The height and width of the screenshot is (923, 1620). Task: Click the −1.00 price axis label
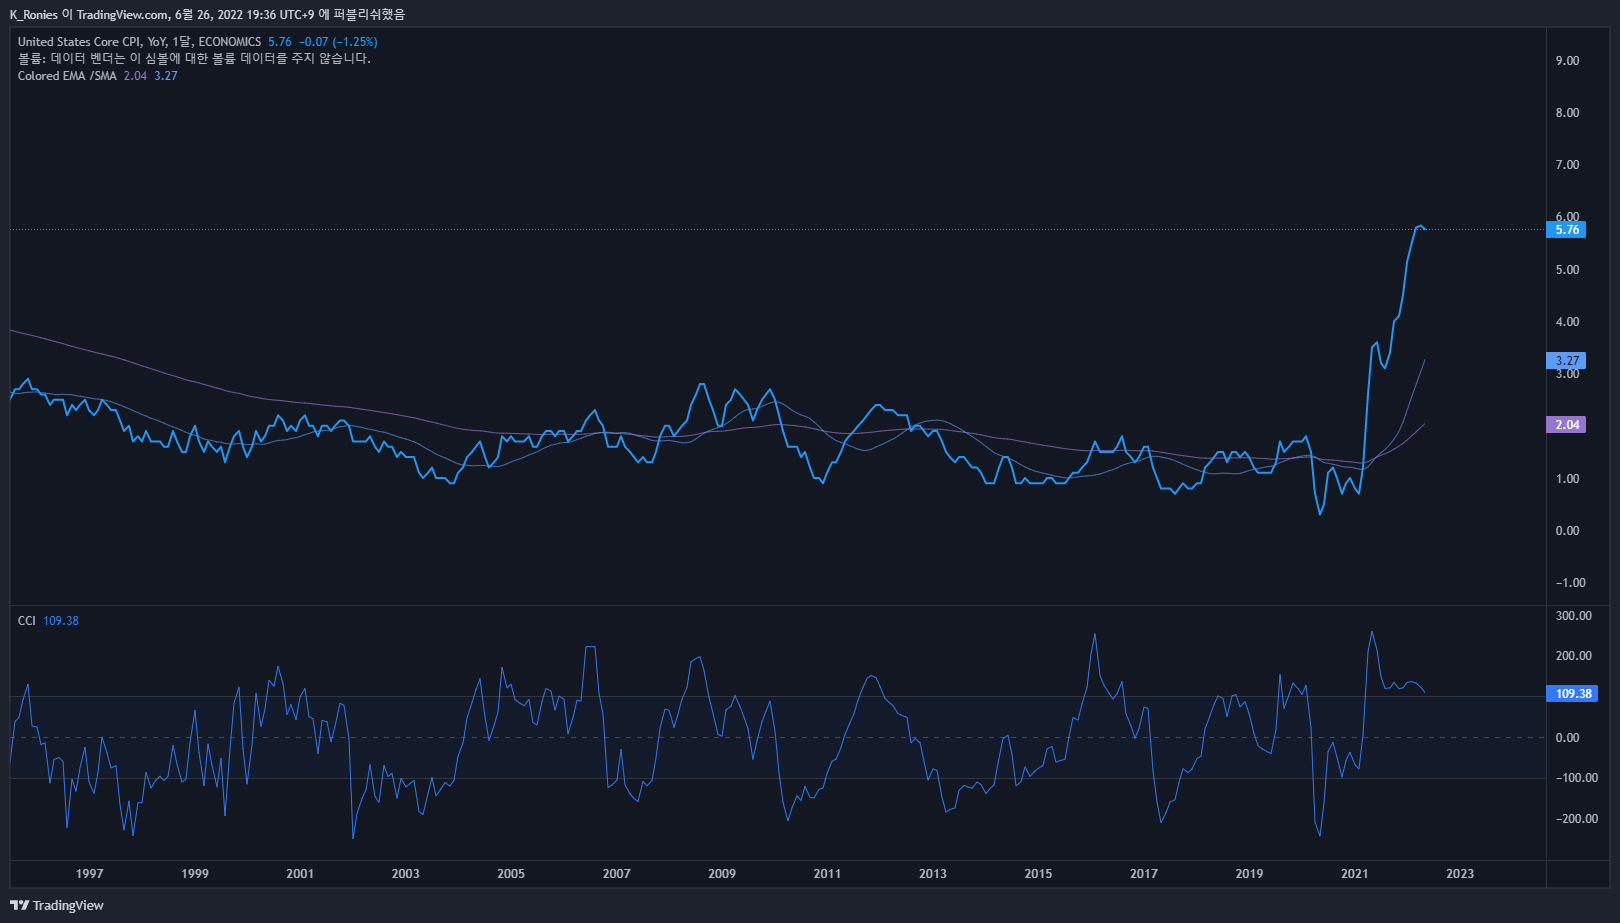pos(1570,583)
